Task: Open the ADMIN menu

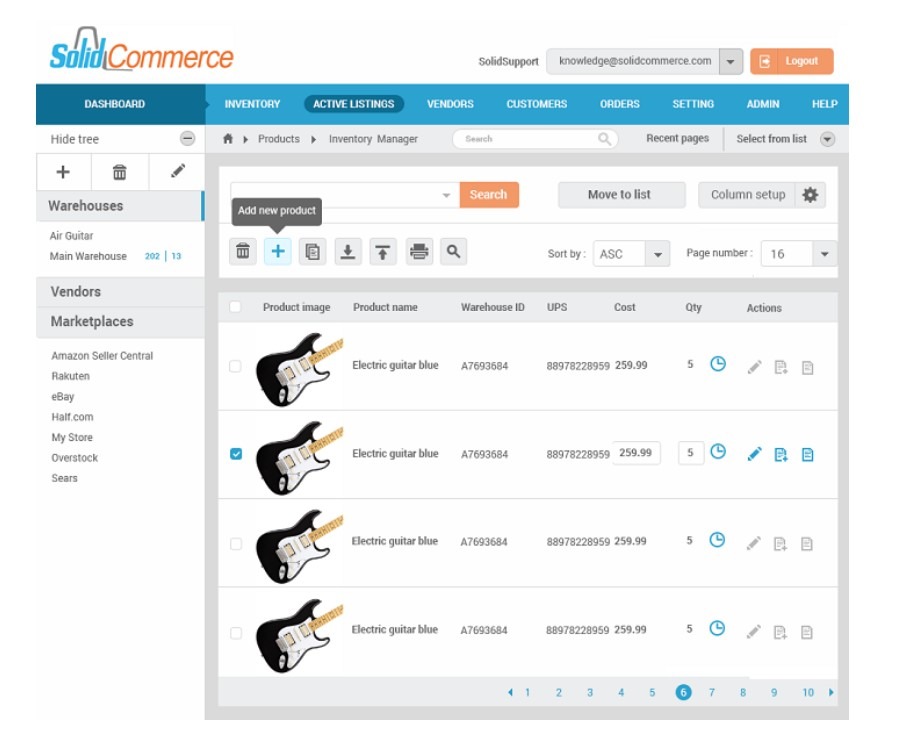Action: click(x=763, y=104)
